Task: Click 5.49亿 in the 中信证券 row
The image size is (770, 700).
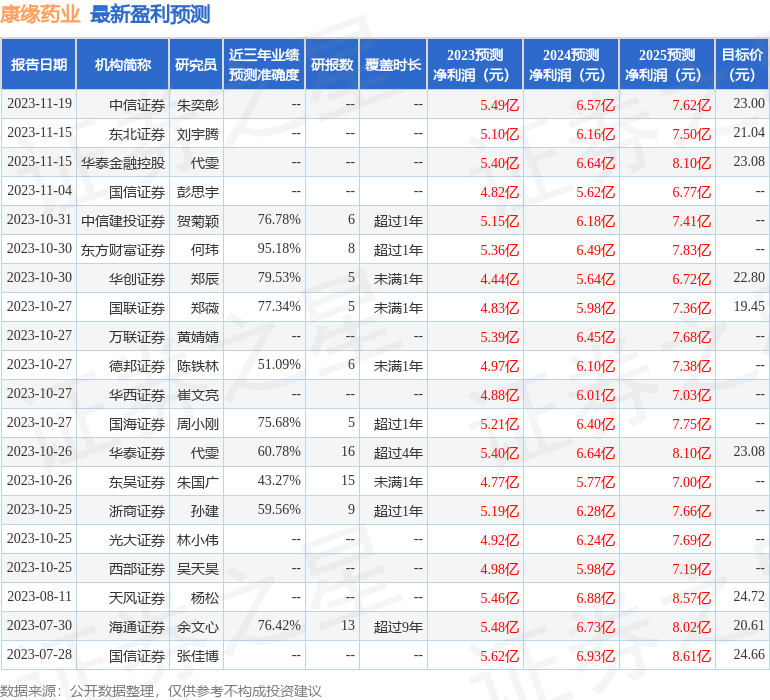Action: coord(499,105)
